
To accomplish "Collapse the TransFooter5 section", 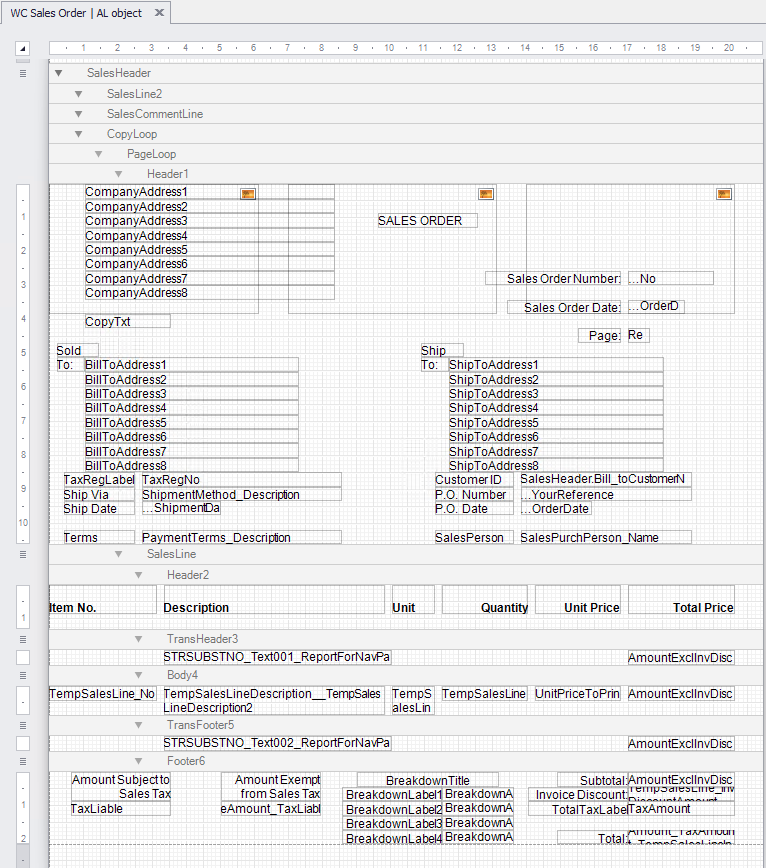I will pyautogui.click(x=138, y=725).
